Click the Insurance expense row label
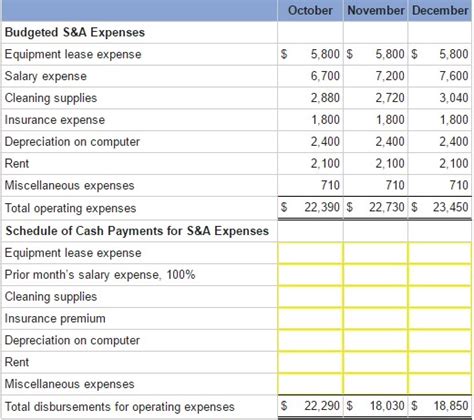 click(55, 120)
